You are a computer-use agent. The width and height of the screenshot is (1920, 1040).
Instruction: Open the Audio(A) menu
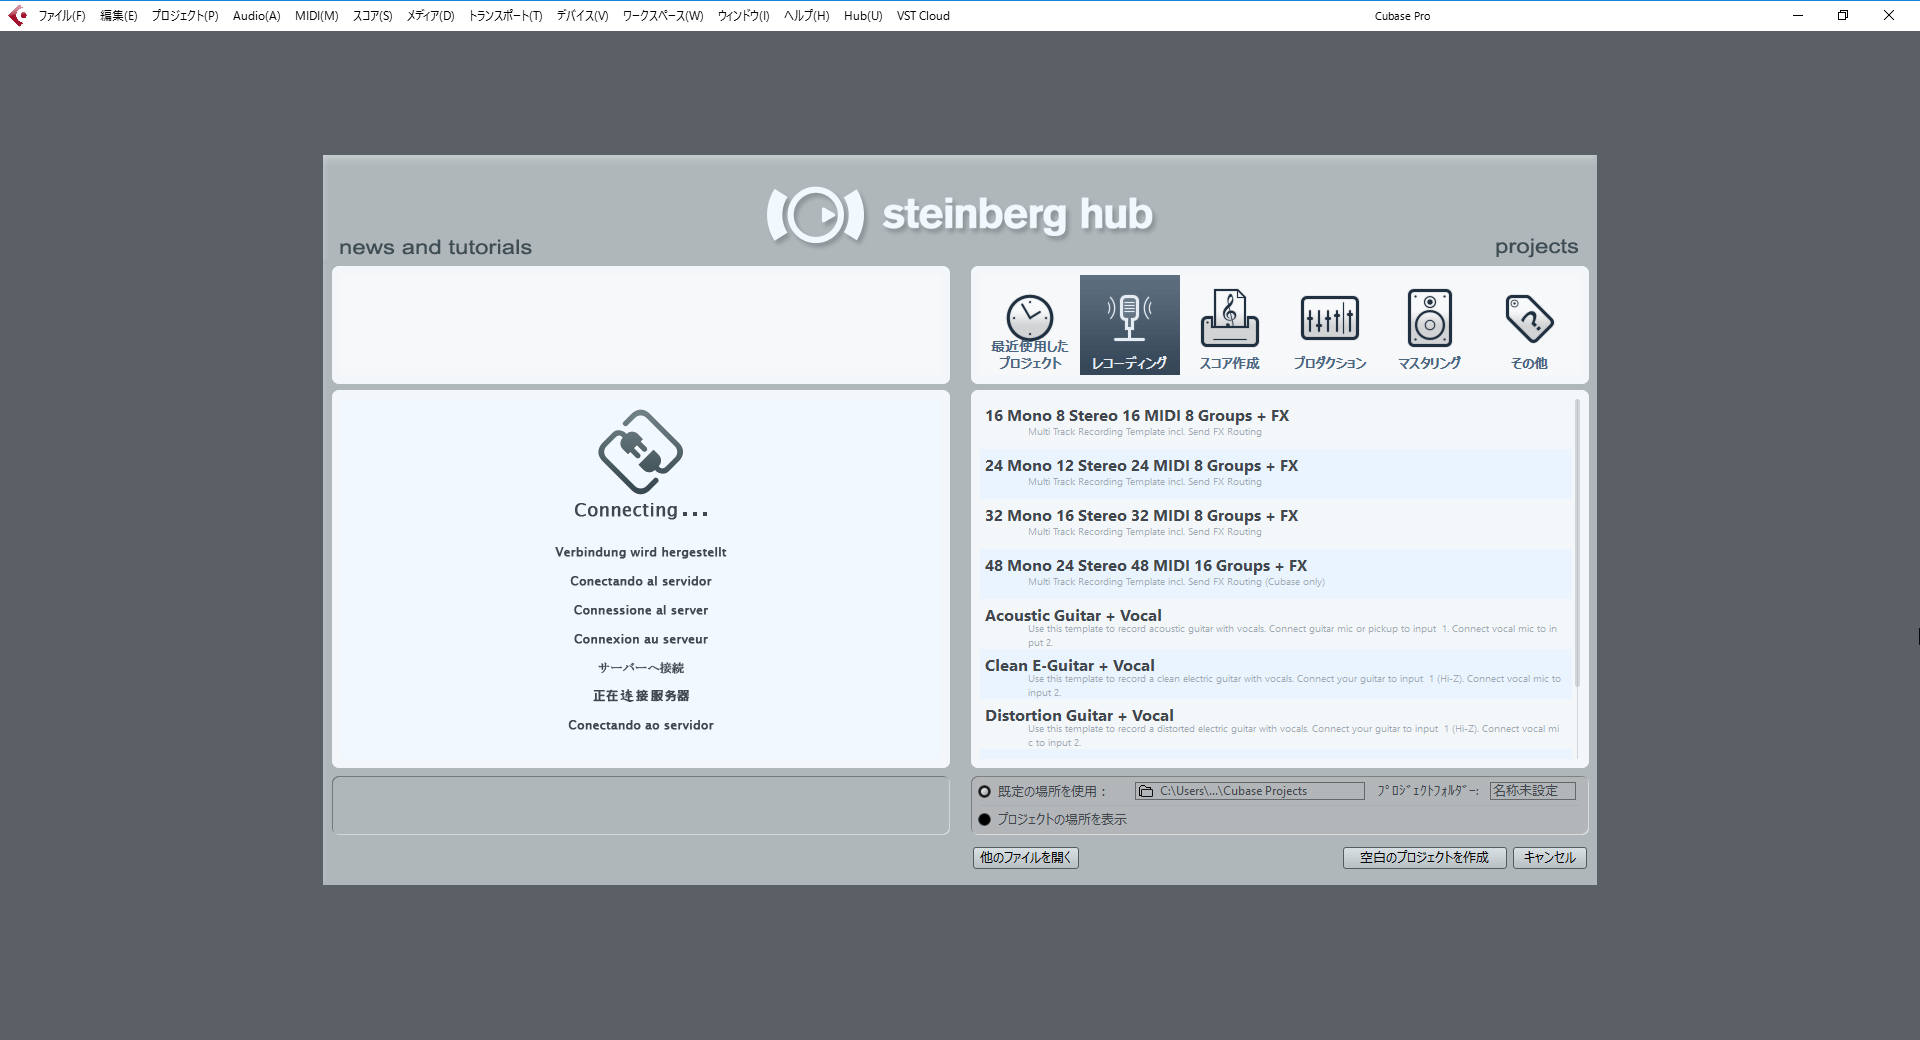pos(256,16)
